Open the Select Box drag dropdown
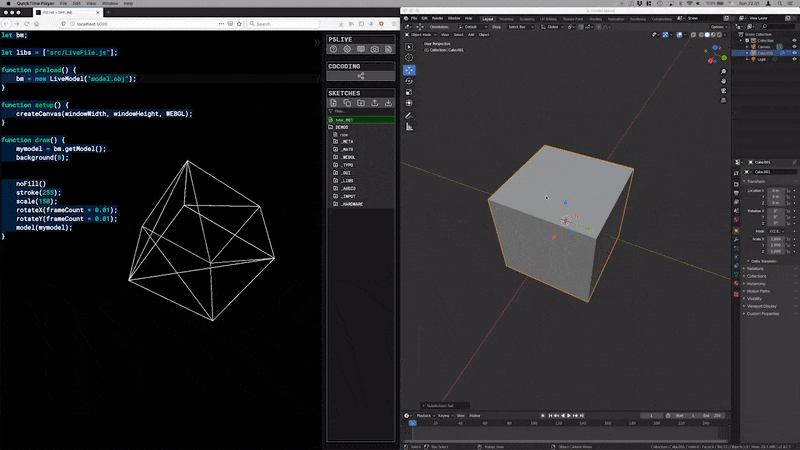The image size is (800, 450). (520, 27)
